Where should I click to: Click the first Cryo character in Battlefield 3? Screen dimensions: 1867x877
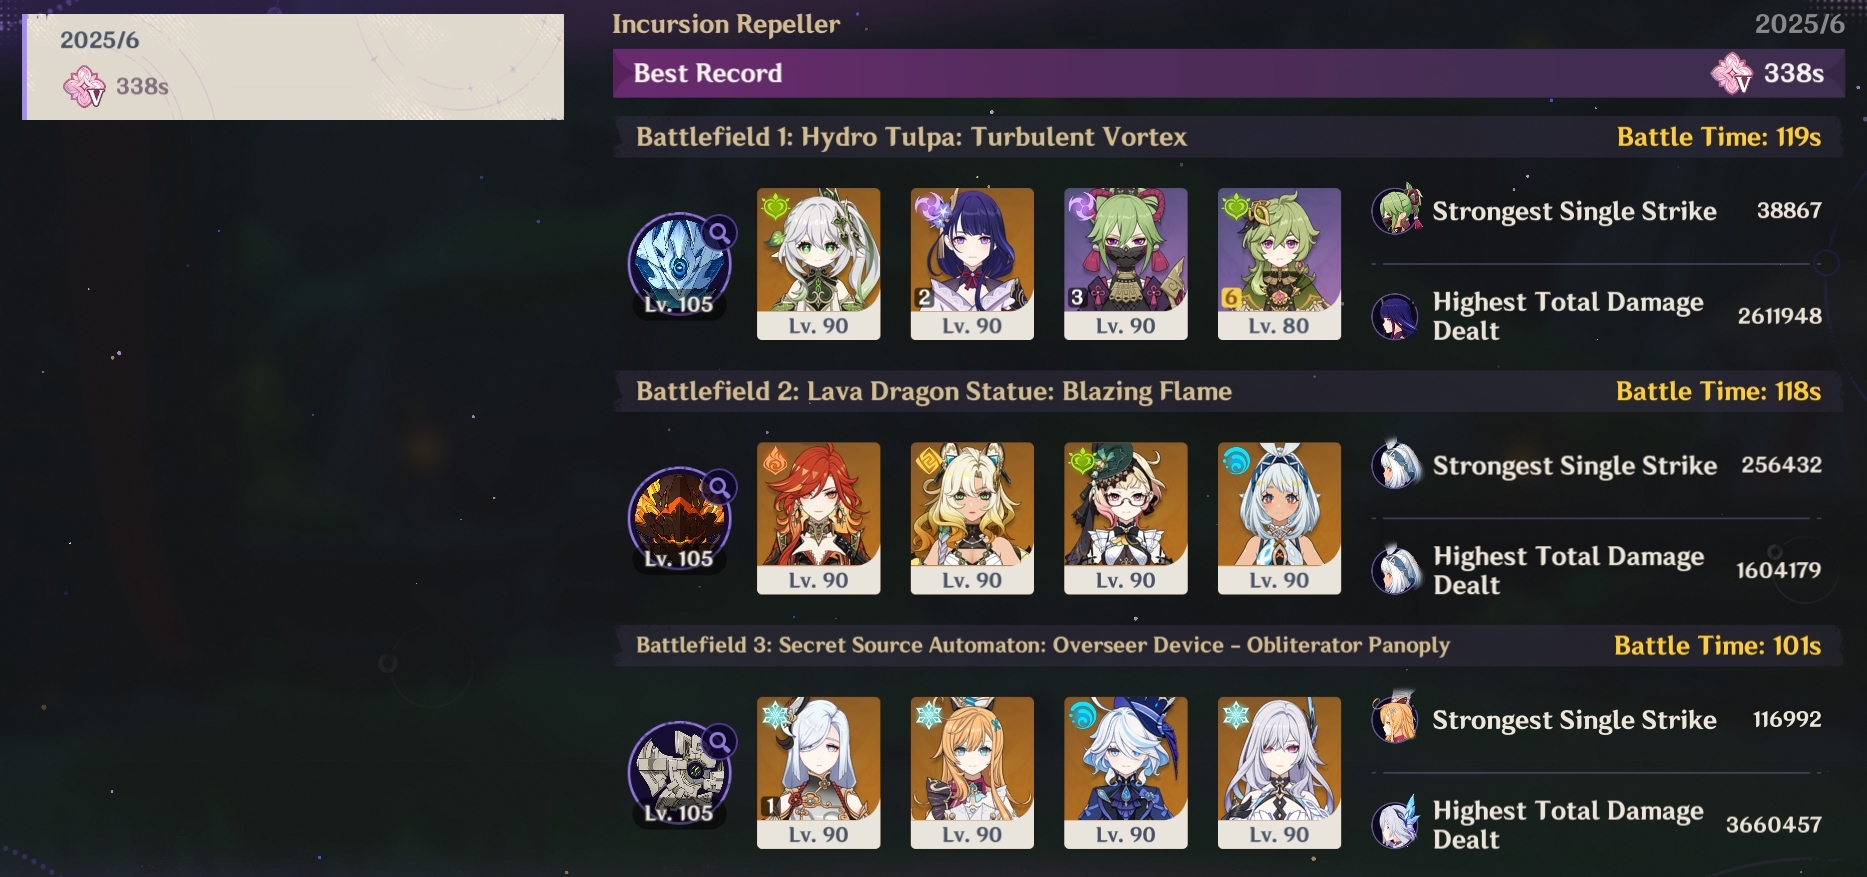pyautogui.click(x=818, y=773)
